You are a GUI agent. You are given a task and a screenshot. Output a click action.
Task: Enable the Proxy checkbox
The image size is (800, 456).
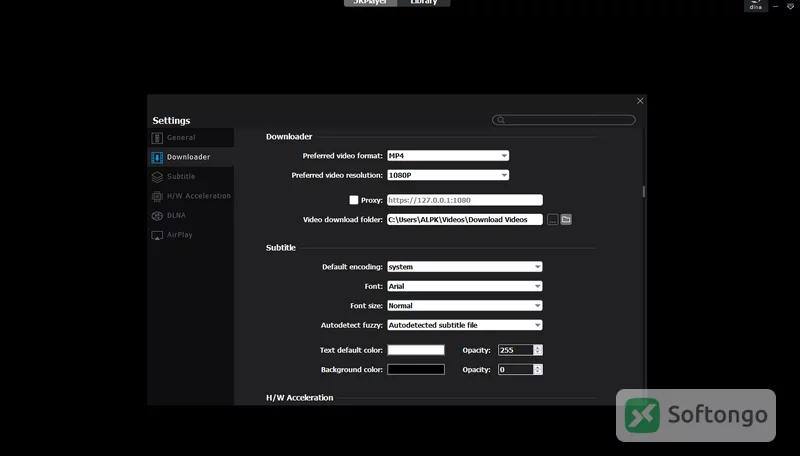[354, 200]
